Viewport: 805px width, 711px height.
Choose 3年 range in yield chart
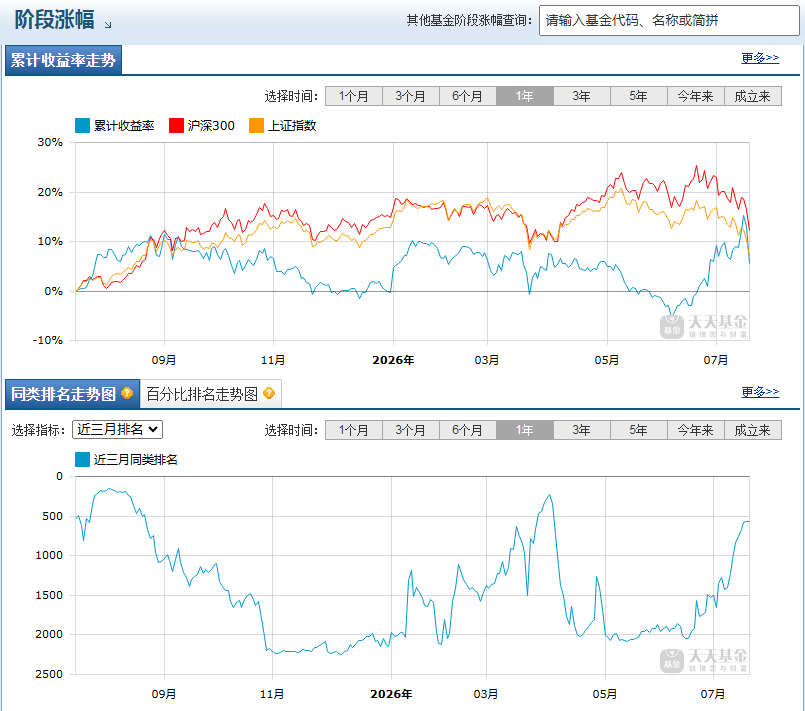click(x=582, y=96)
